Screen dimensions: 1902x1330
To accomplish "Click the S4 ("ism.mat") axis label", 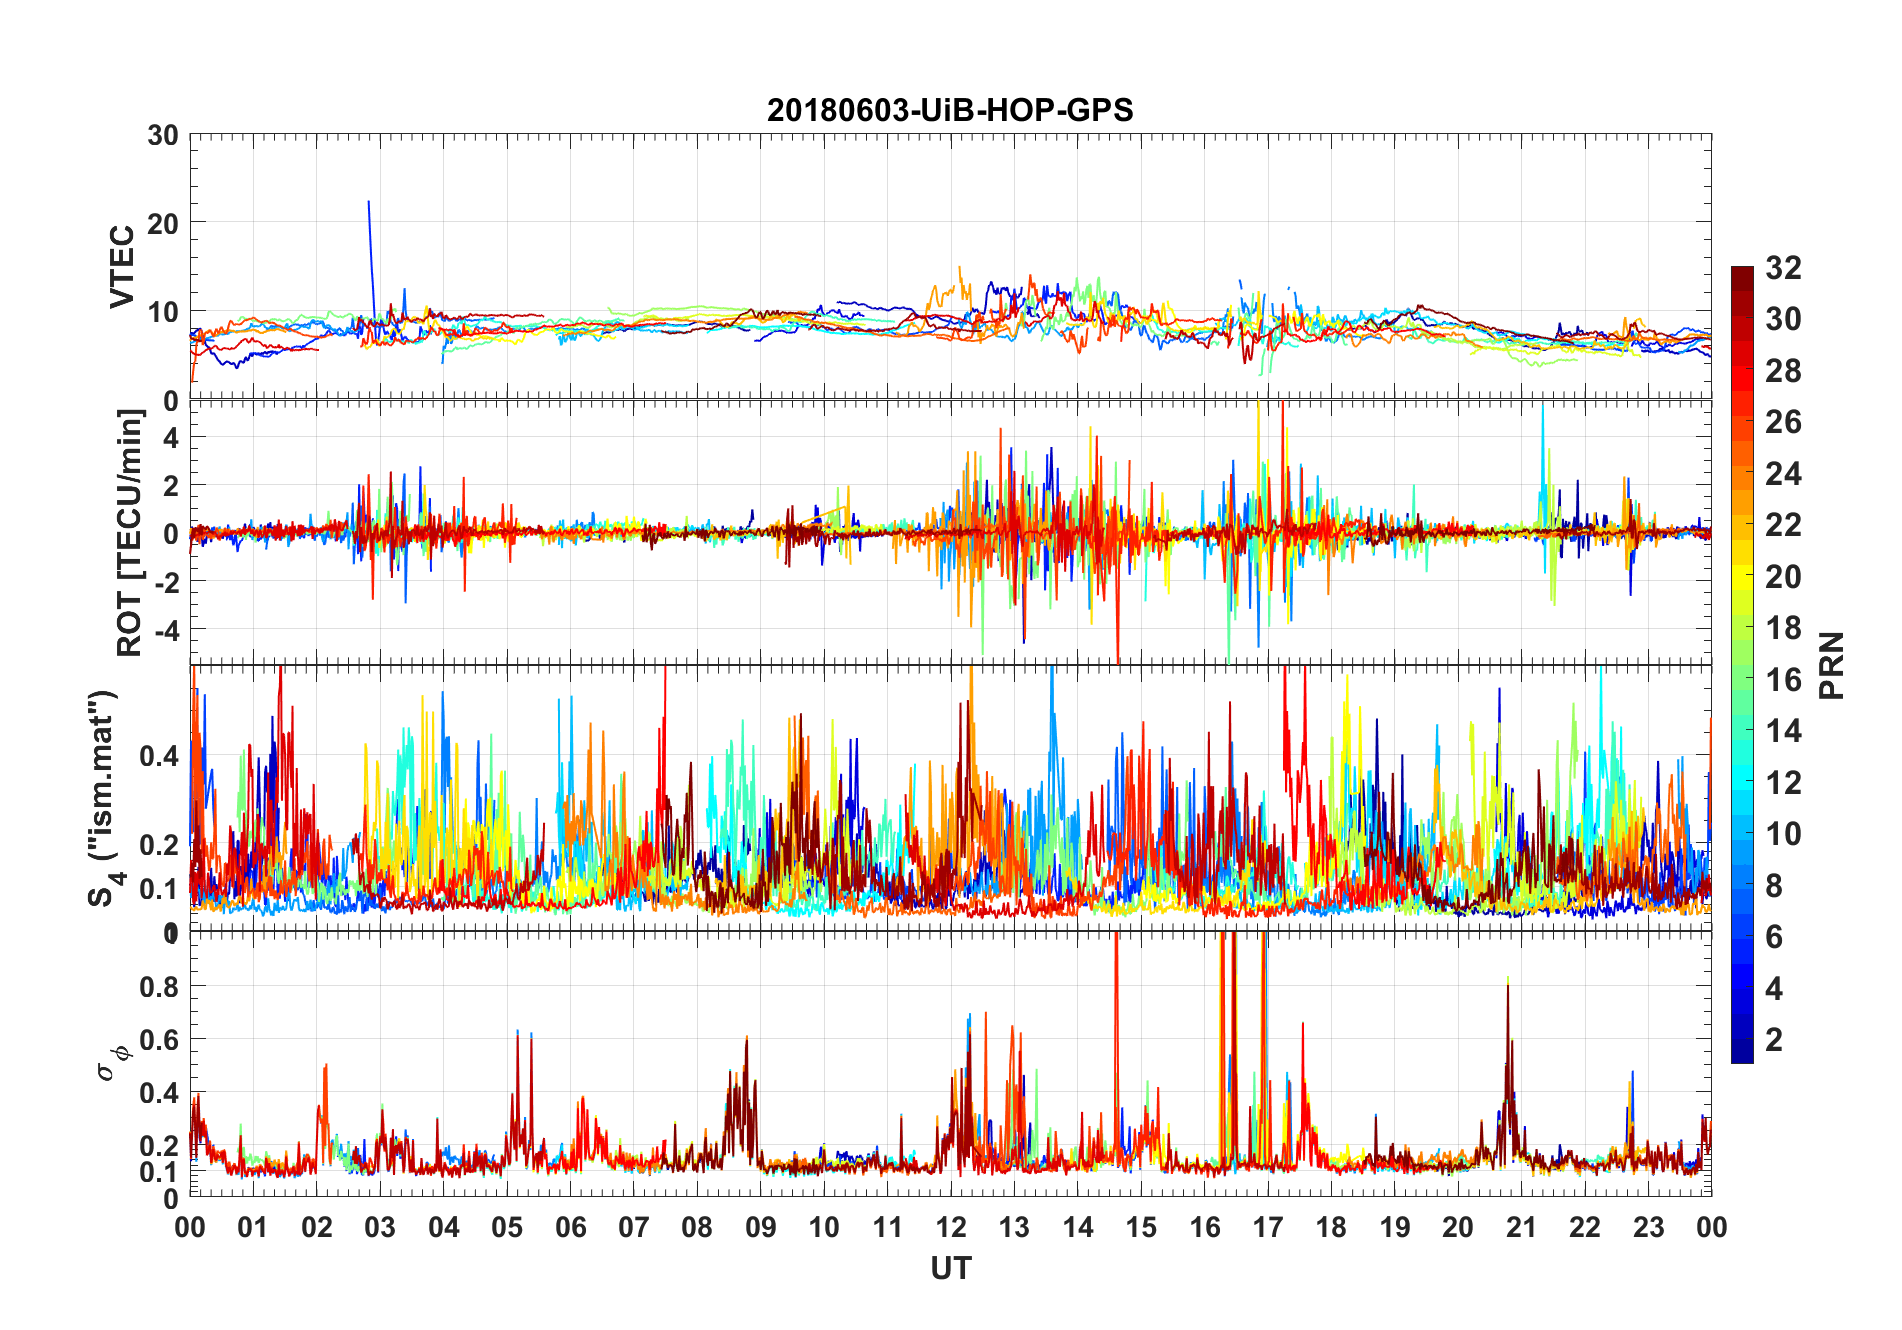I will [x=104, y=798].
